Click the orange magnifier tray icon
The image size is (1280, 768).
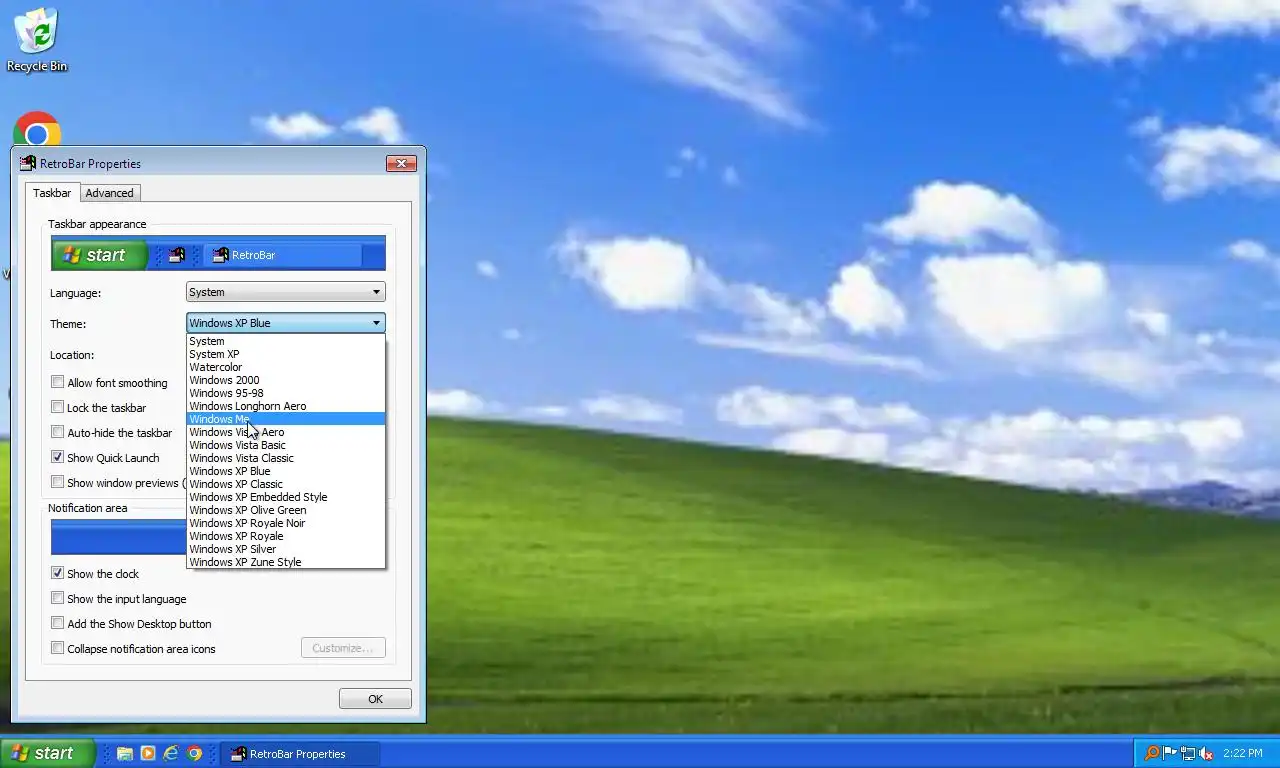pyautogui.click(x=1152, y=754)
